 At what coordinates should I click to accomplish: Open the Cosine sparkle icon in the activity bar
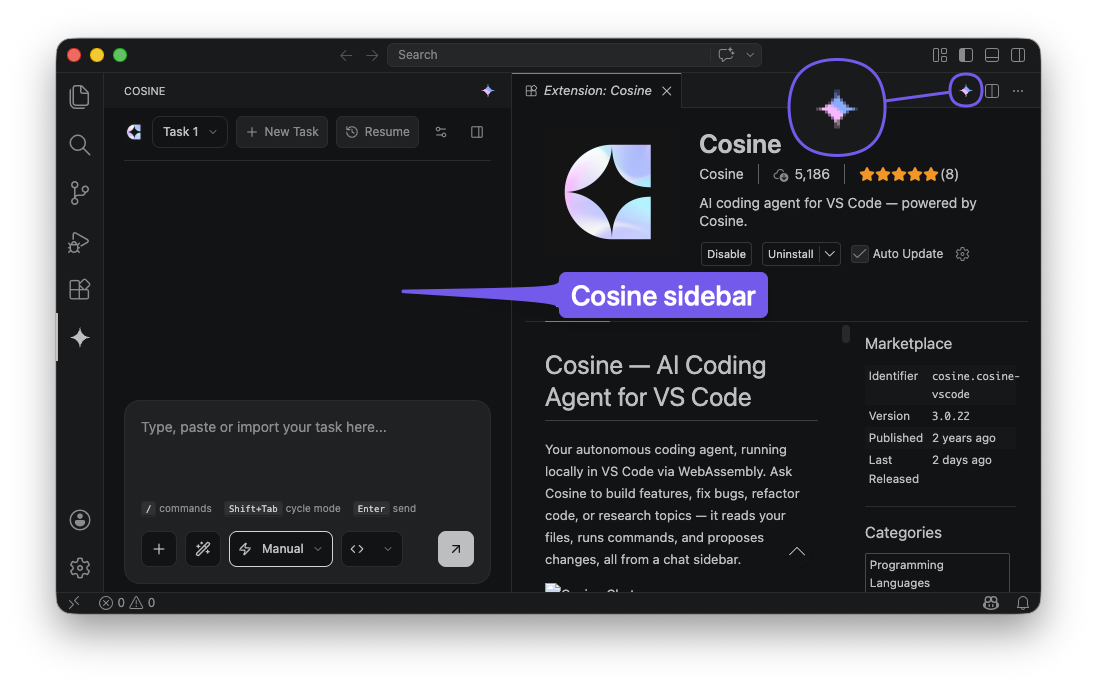(80, 337)
